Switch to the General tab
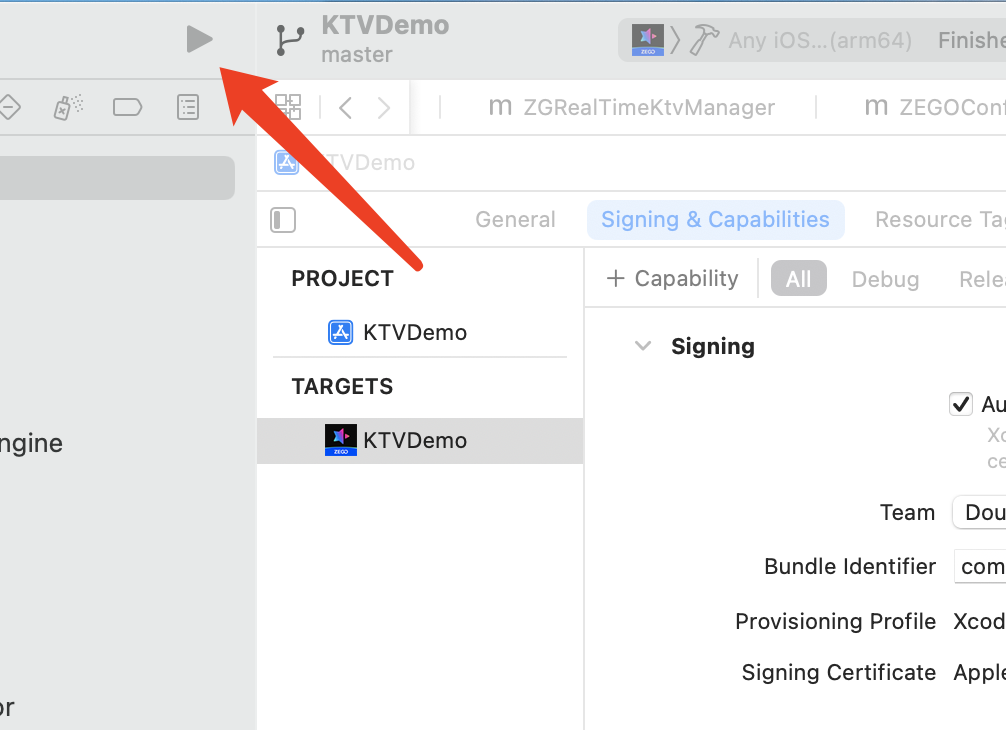Viewport: 1006px width, 730px height. point(515,219)
